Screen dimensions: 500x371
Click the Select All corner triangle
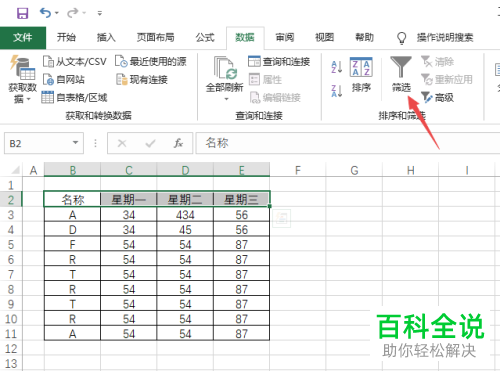pos(15,170)
